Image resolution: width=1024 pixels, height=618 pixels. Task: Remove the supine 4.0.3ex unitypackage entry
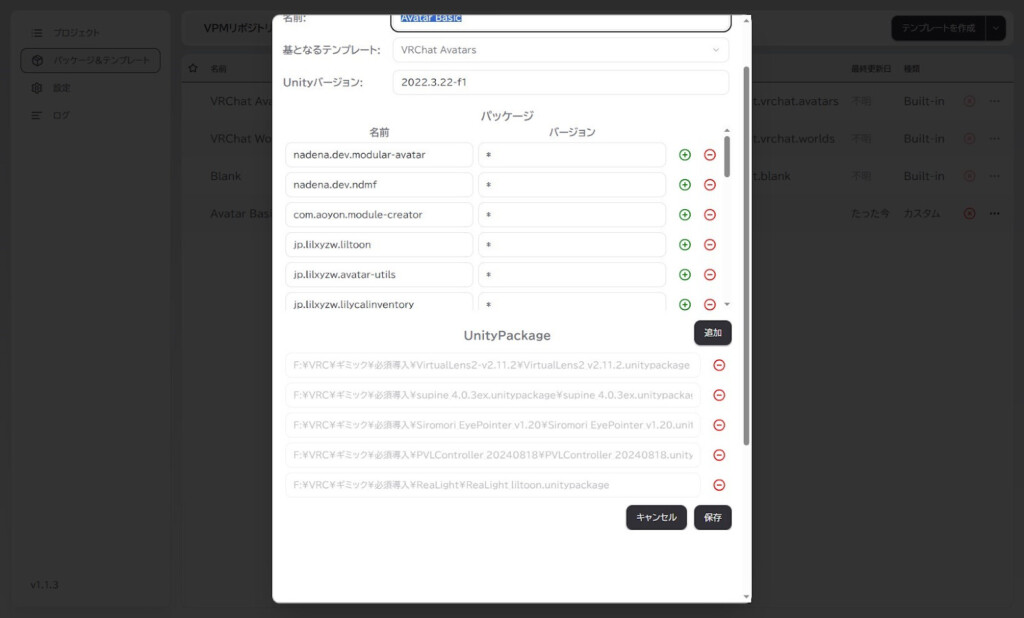[x=718, y=395]
